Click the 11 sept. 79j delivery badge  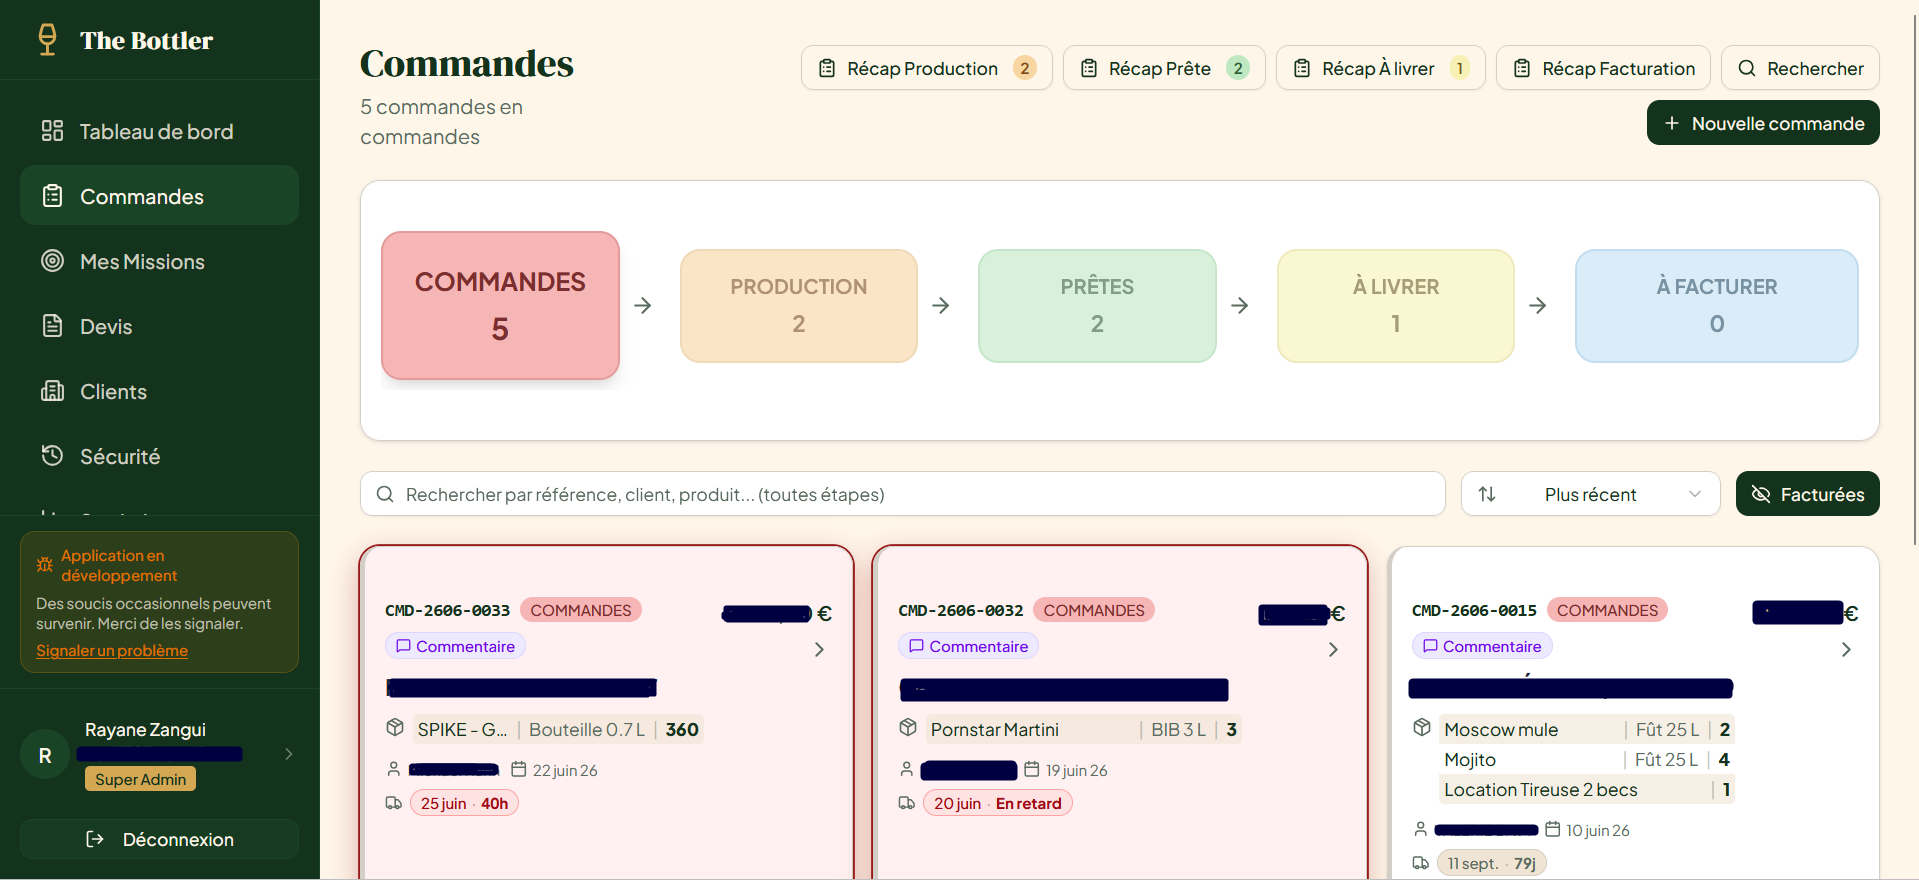(x=1491, y=863)
